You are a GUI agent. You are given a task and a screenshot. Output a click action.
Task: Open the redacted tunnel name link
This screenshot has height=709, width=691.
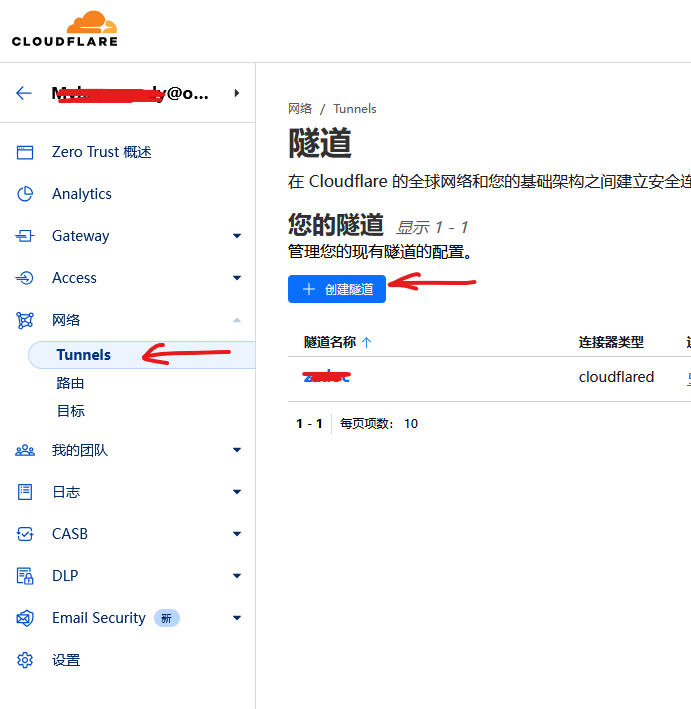(327, 376)
